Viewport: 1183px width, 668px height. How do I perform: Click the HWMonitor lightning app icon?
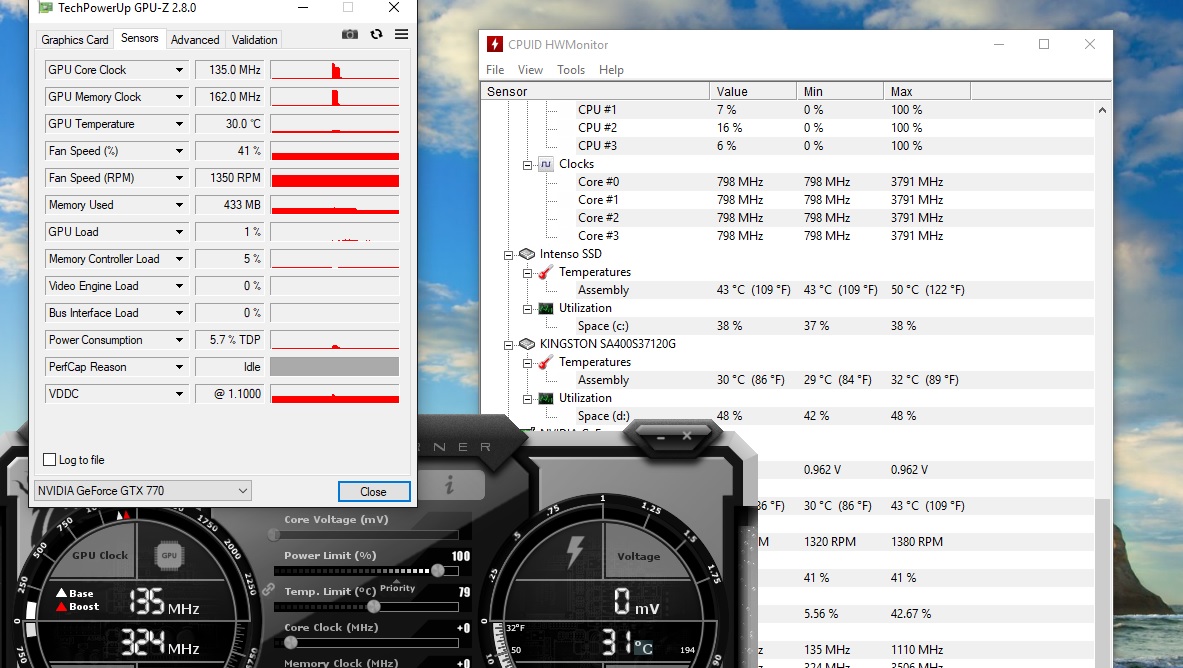coord(494,45)
